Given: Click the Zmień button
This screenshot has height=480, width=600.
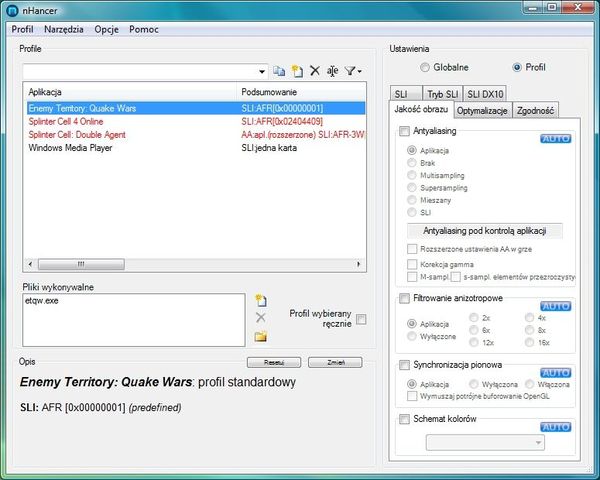Looking at the screenshot, I should point(335,362).
